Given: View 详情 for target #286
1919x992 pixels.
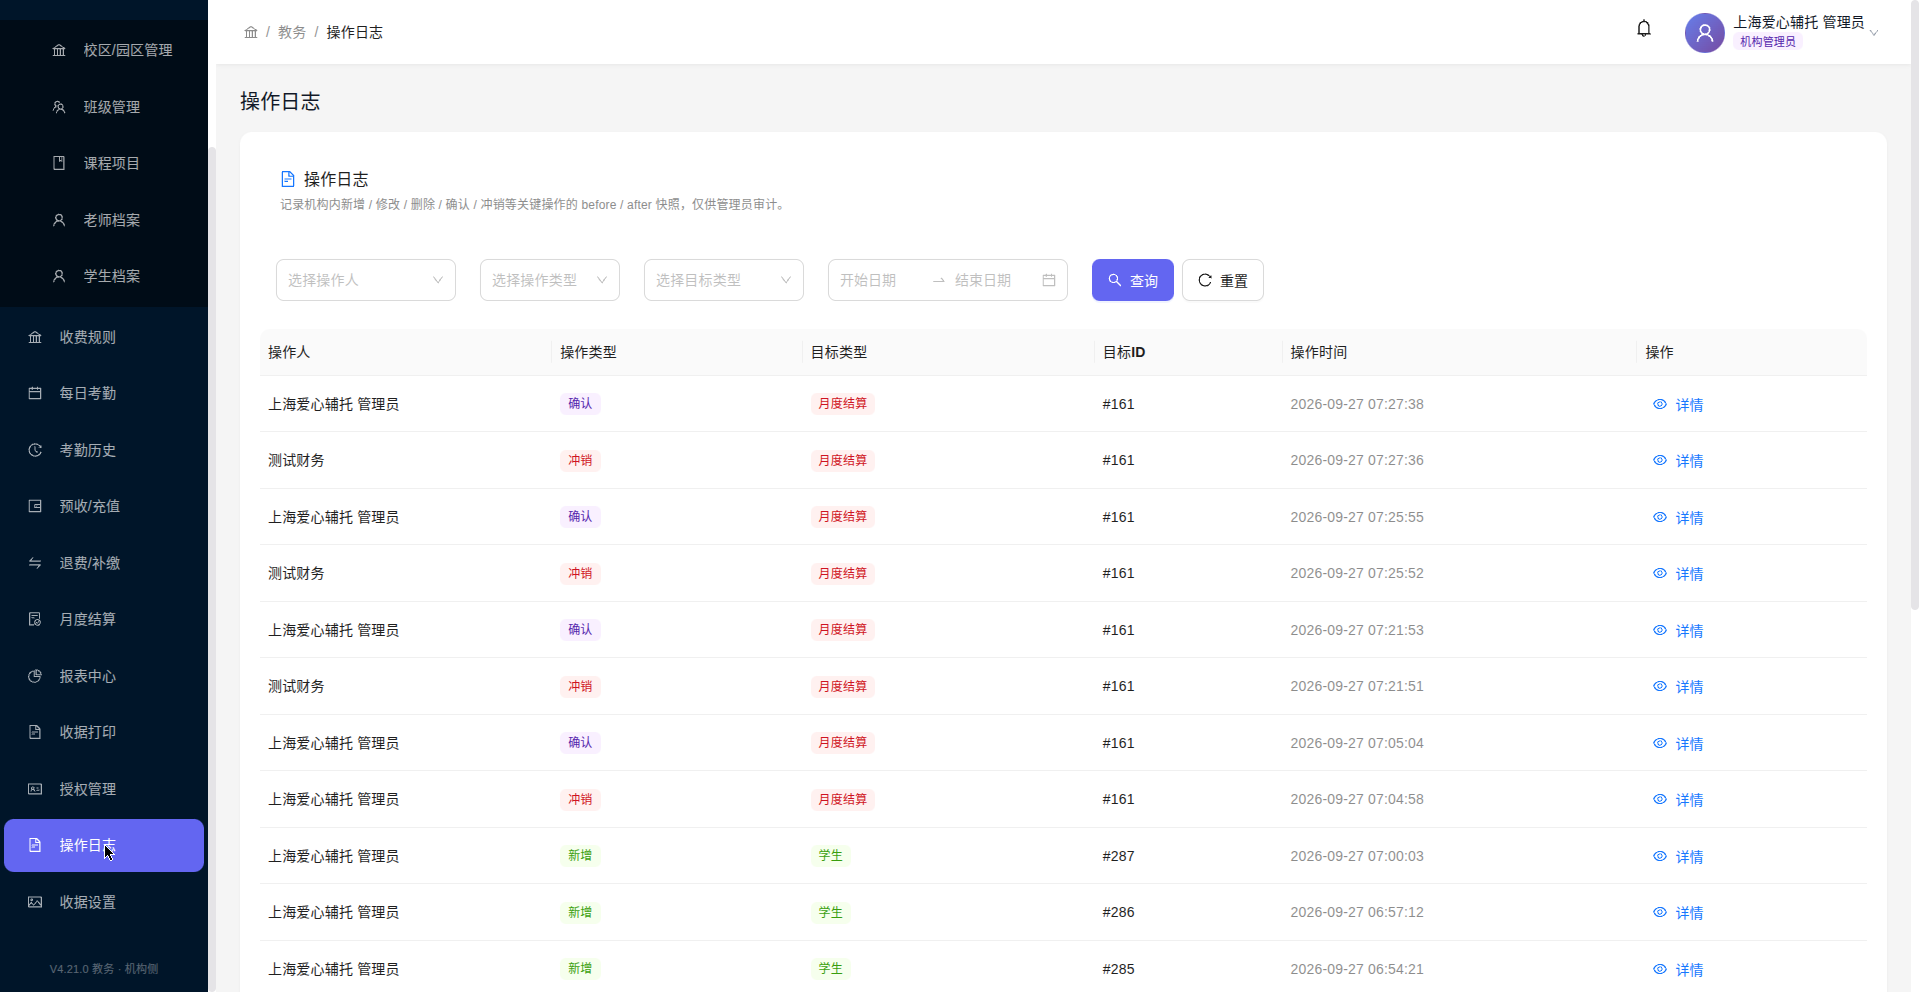Looking at the screenshot, I should pyautogui.click(x=1678, y=912).
